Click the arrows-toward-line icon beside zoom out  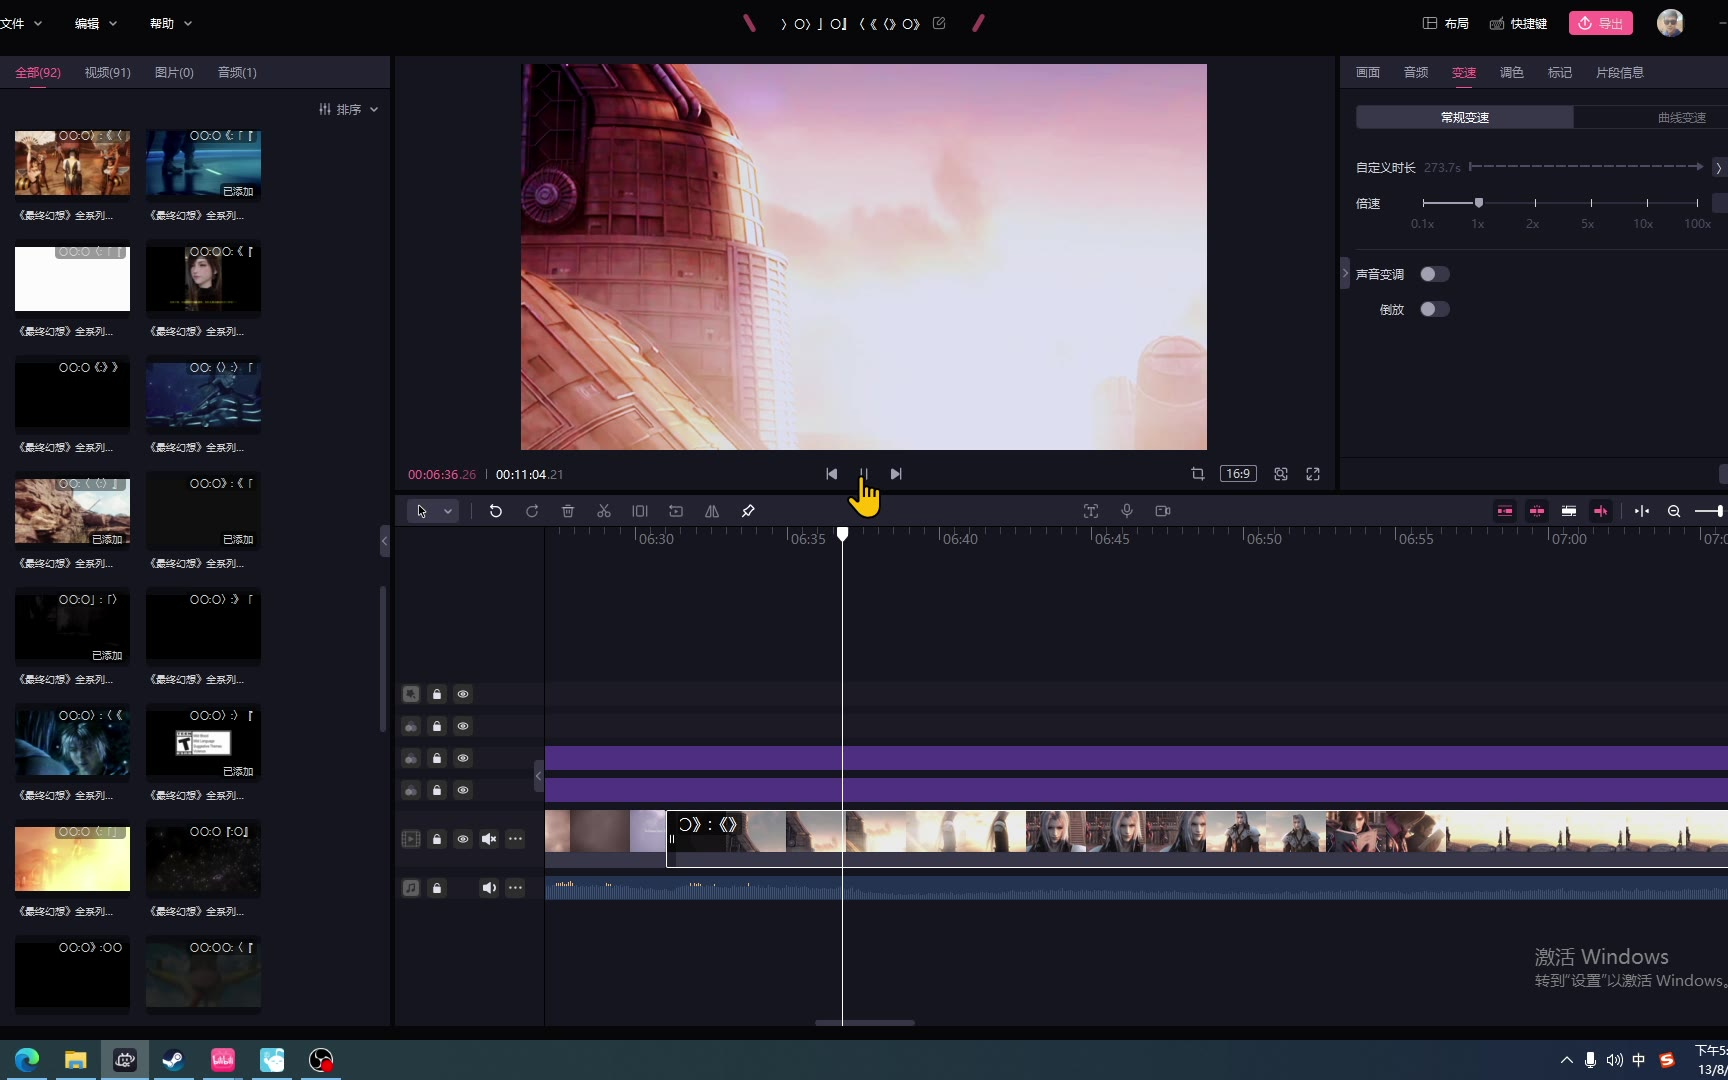pyautogui.click(x=1642, y=511)
